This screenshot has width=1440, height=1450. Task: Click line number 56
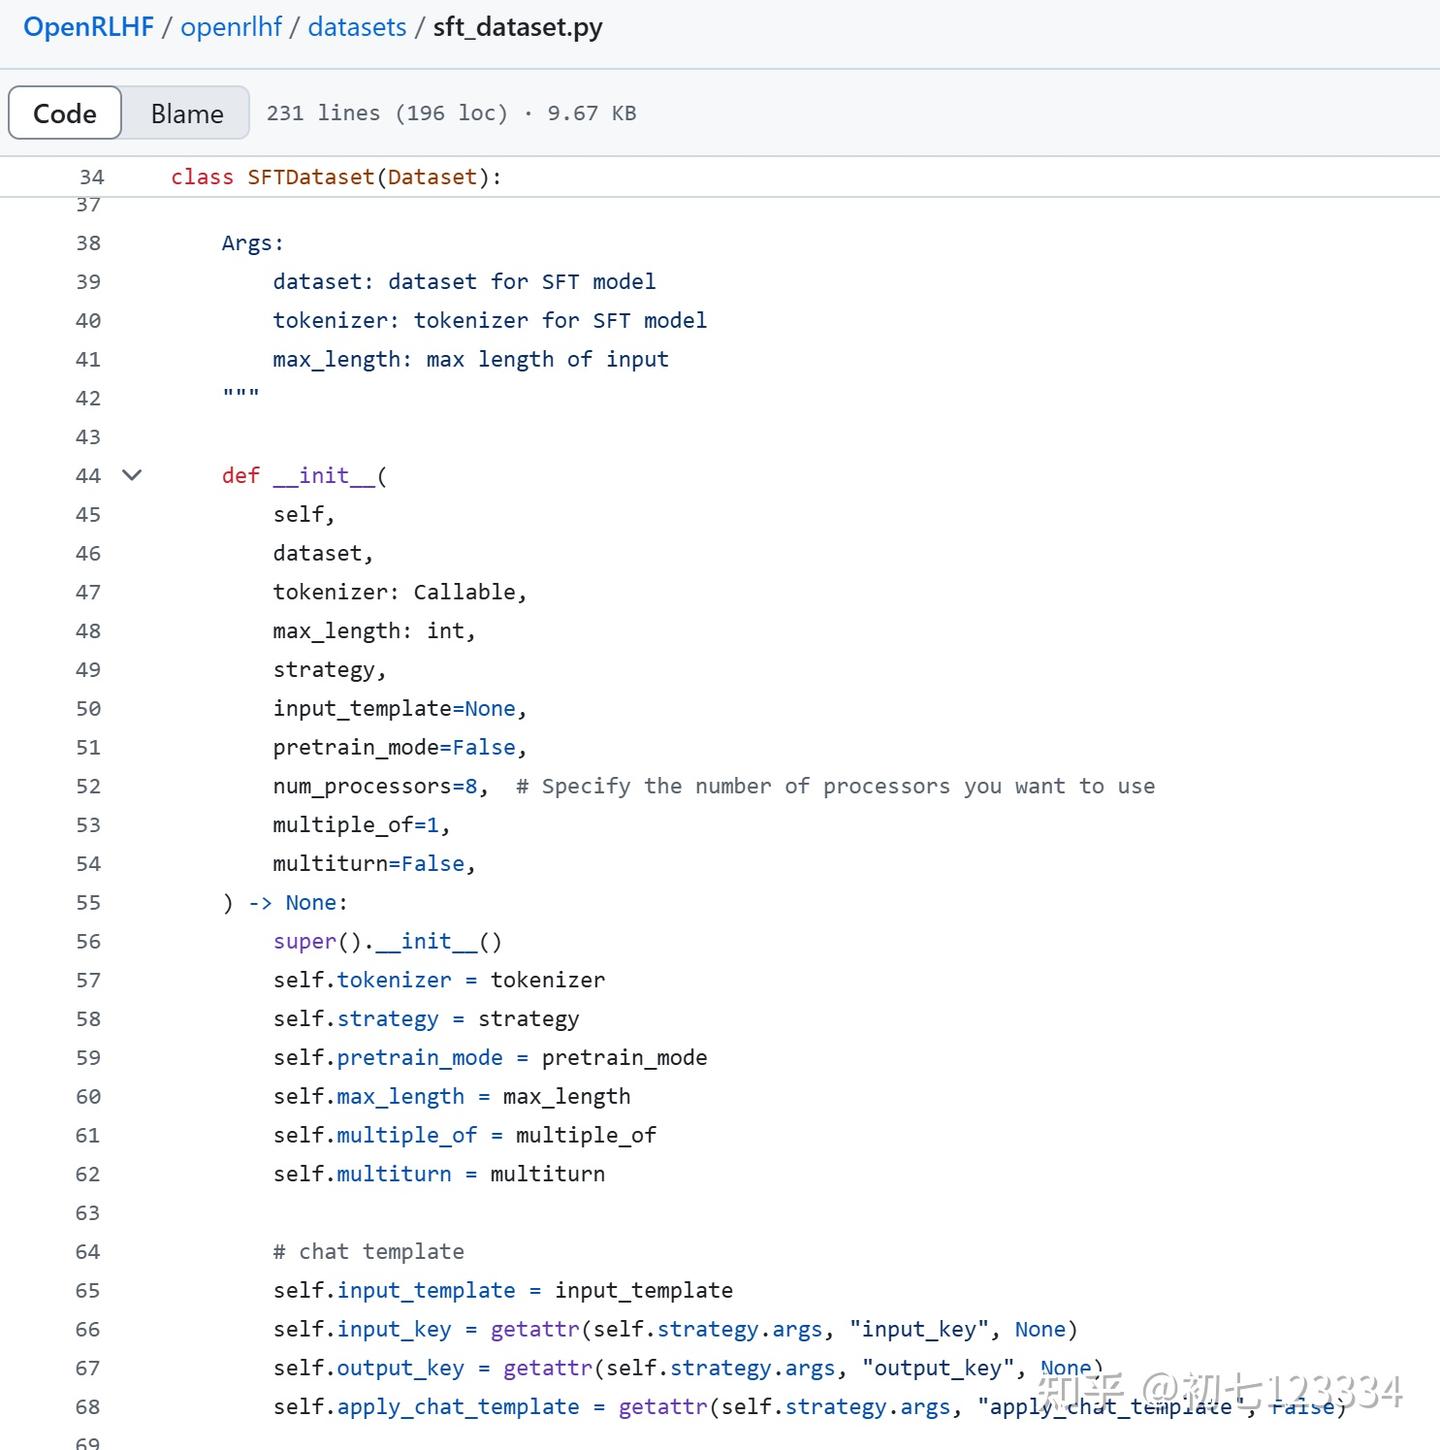[88, 941]
